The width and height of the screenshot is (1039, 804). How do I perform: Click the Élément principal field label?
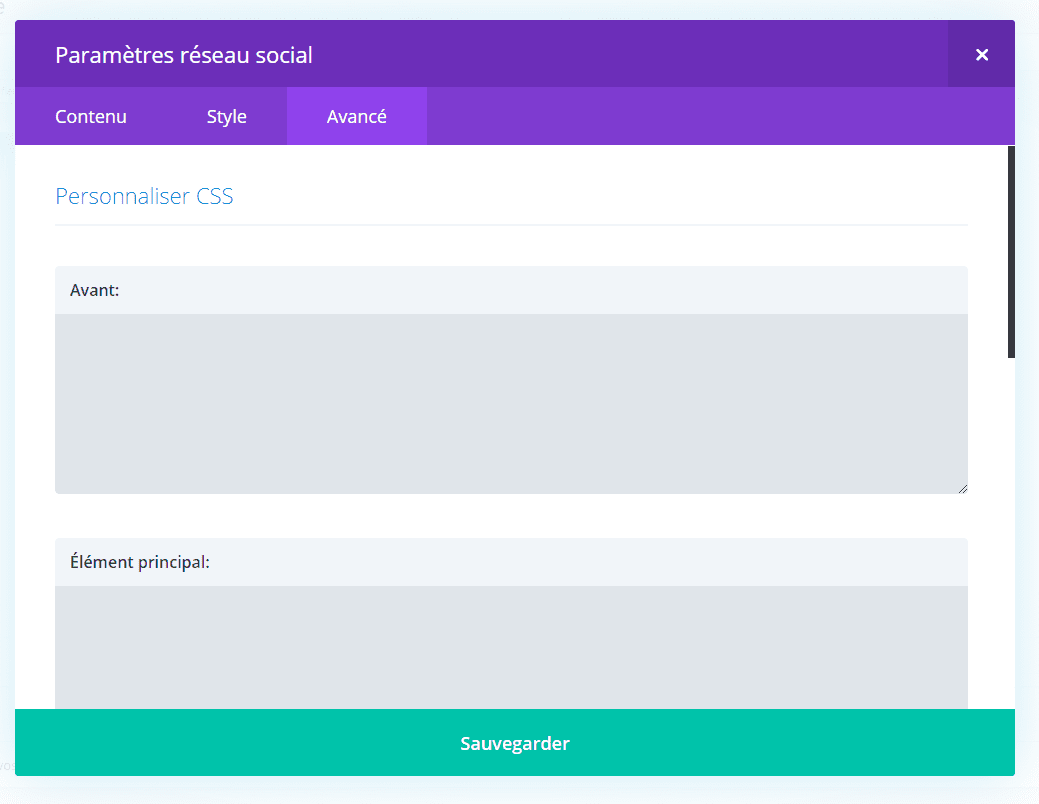(x=137, y=561)
